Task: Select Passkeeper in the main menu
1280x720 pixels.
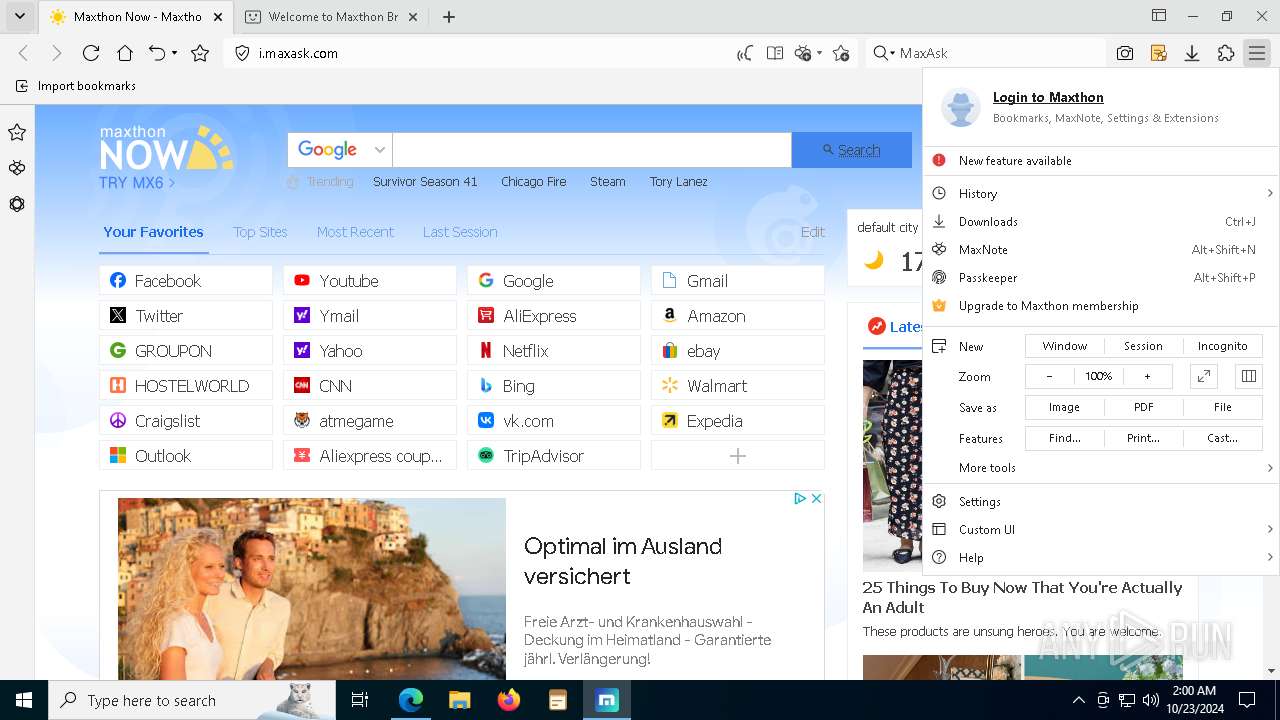Action: 1101,278
